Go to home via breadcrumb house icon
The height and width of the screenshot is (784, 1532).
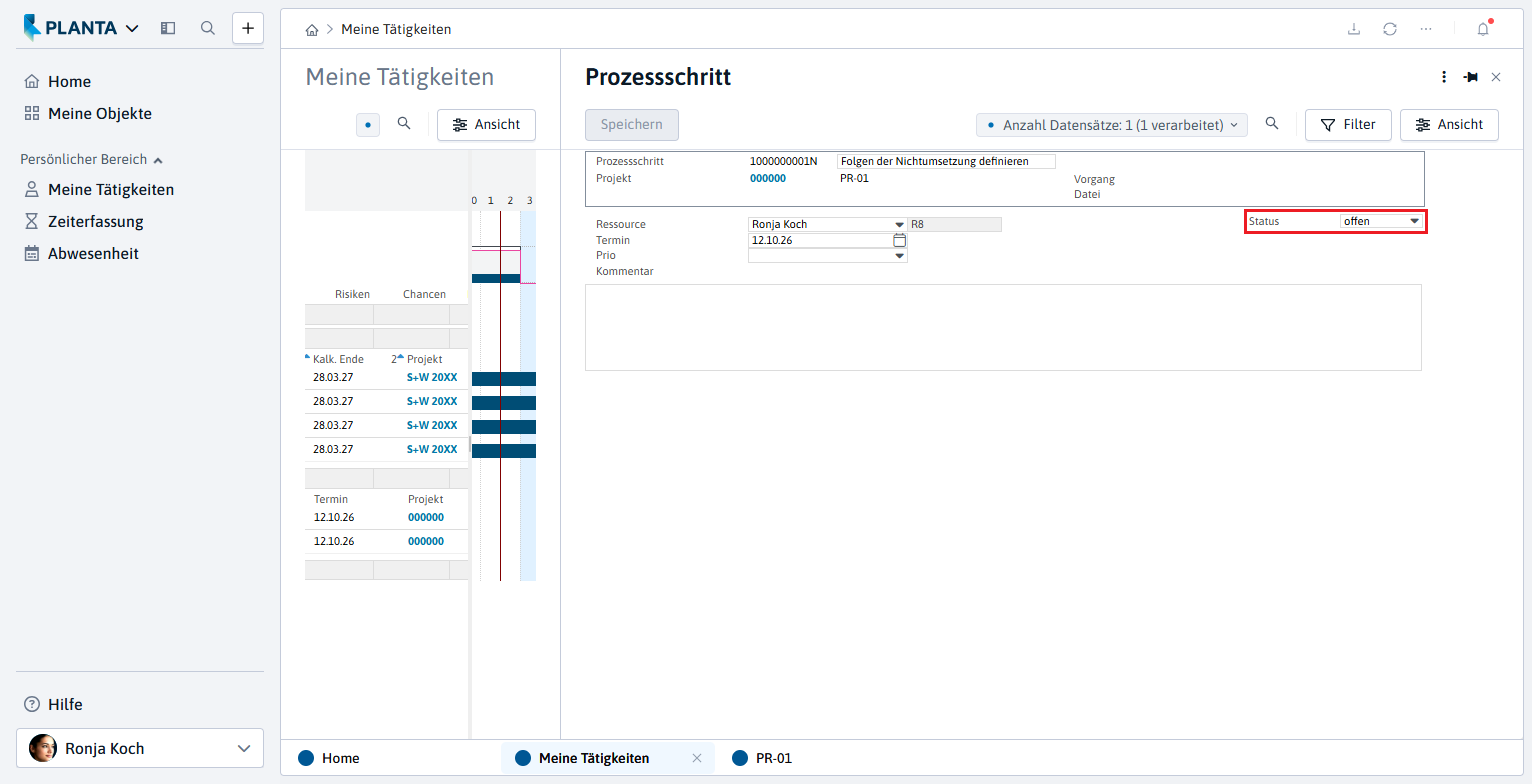click(312, 30)
